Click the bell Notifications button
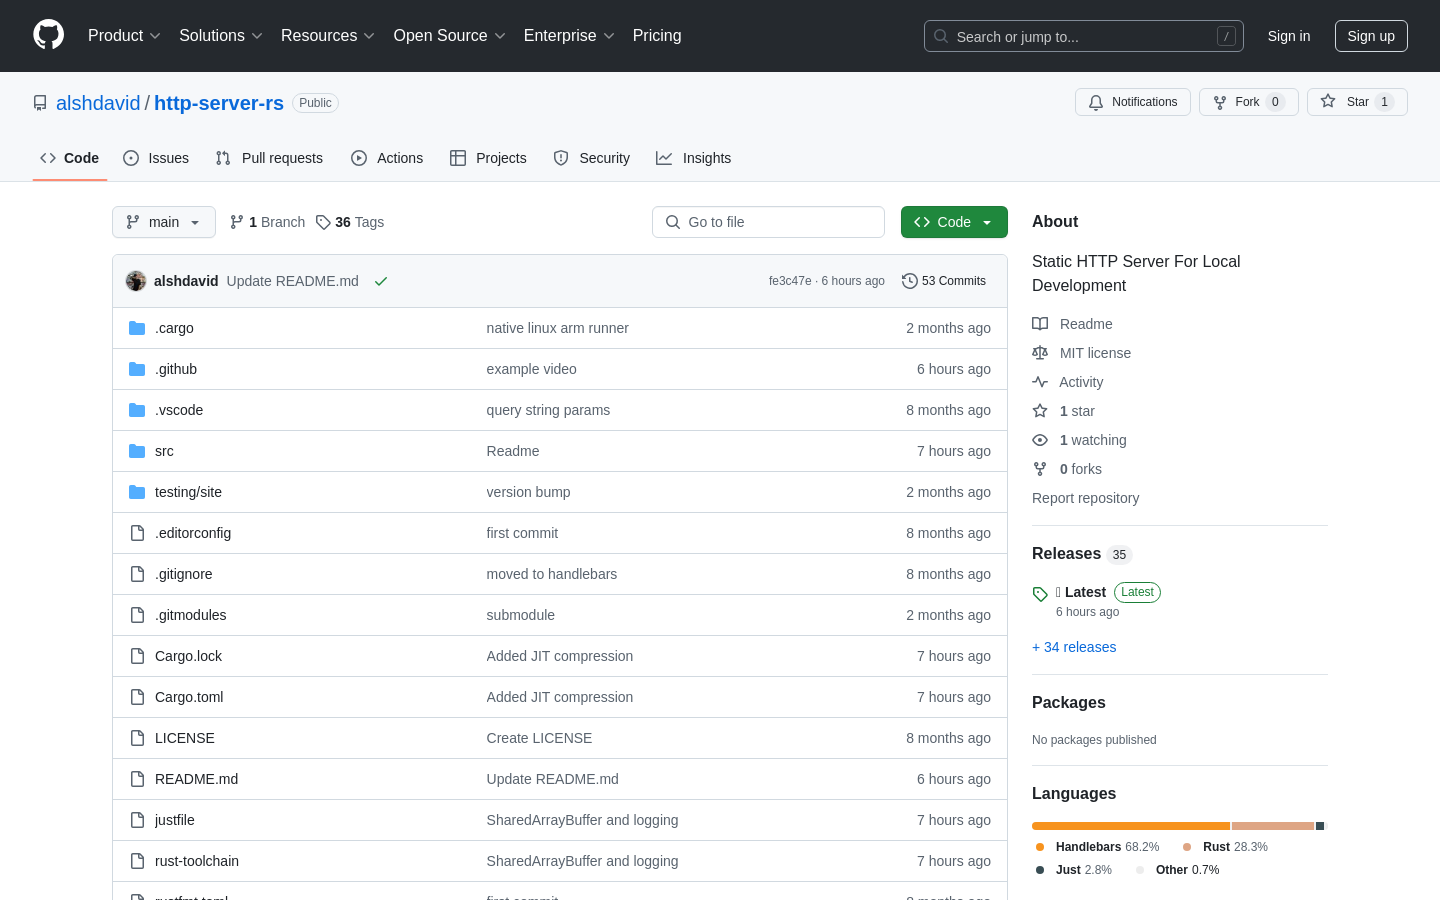Screen dimensions: 1440x900 [x=1133, y=102]
